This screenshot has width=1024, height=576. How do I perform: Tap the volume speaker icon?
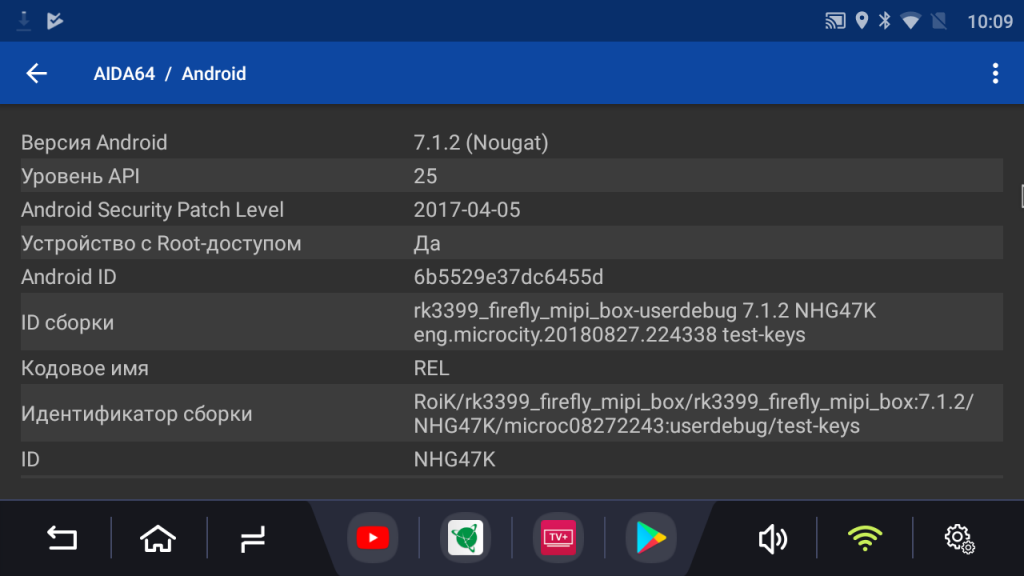772,539
